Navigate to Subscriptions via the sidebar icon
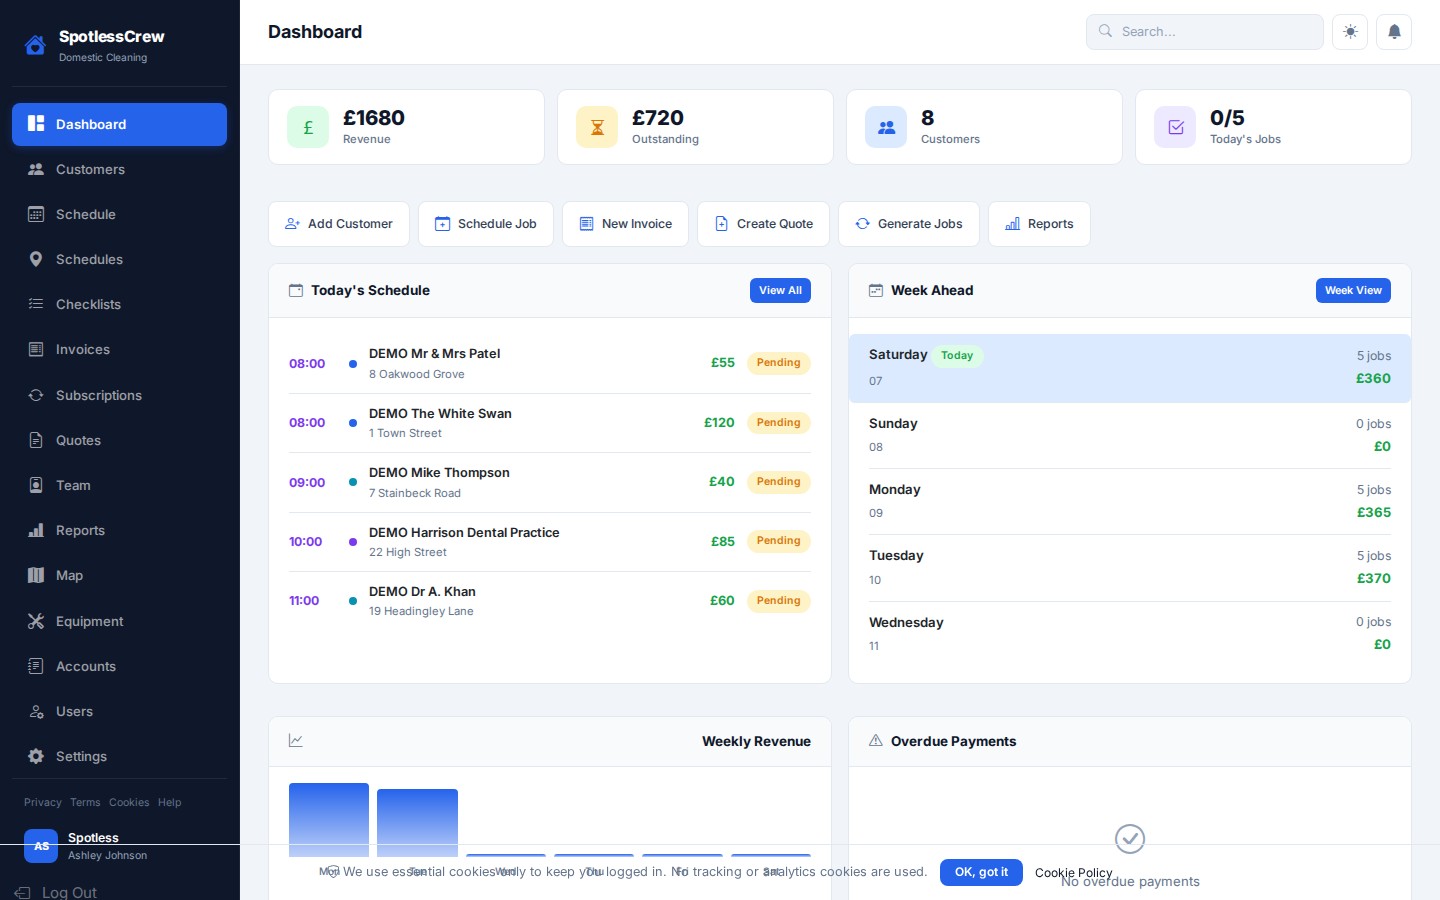Viewport: 1440px width, 900px height. pos(36,395)
